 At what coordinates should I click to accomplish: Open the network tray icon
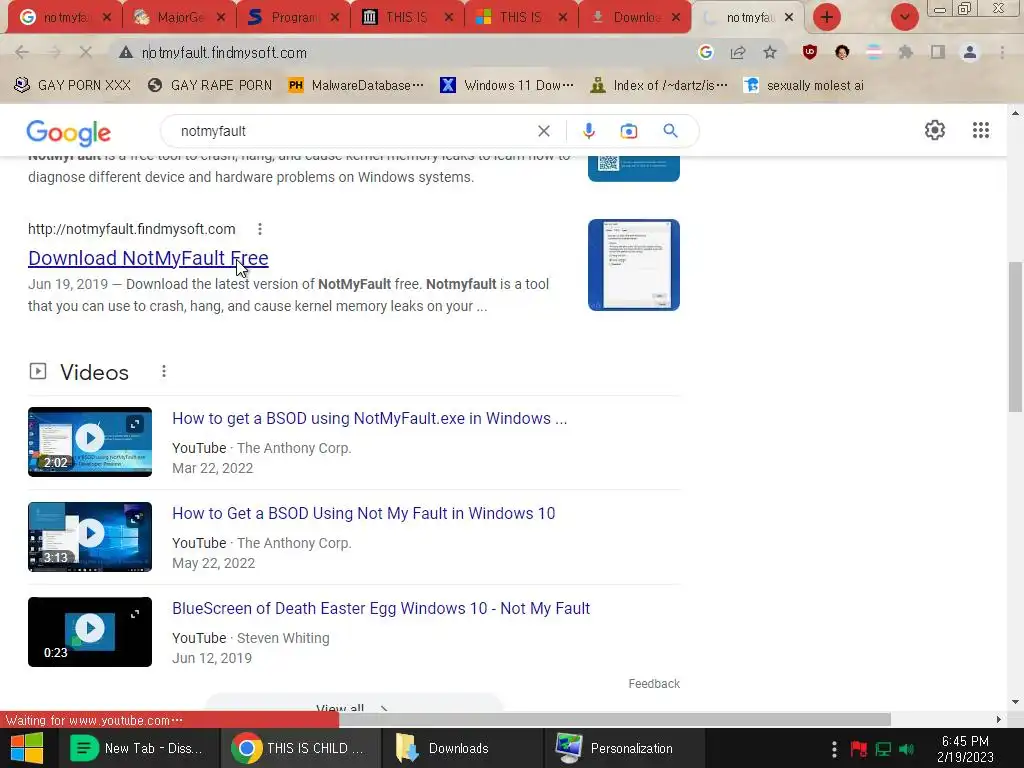tap(883, 748)
